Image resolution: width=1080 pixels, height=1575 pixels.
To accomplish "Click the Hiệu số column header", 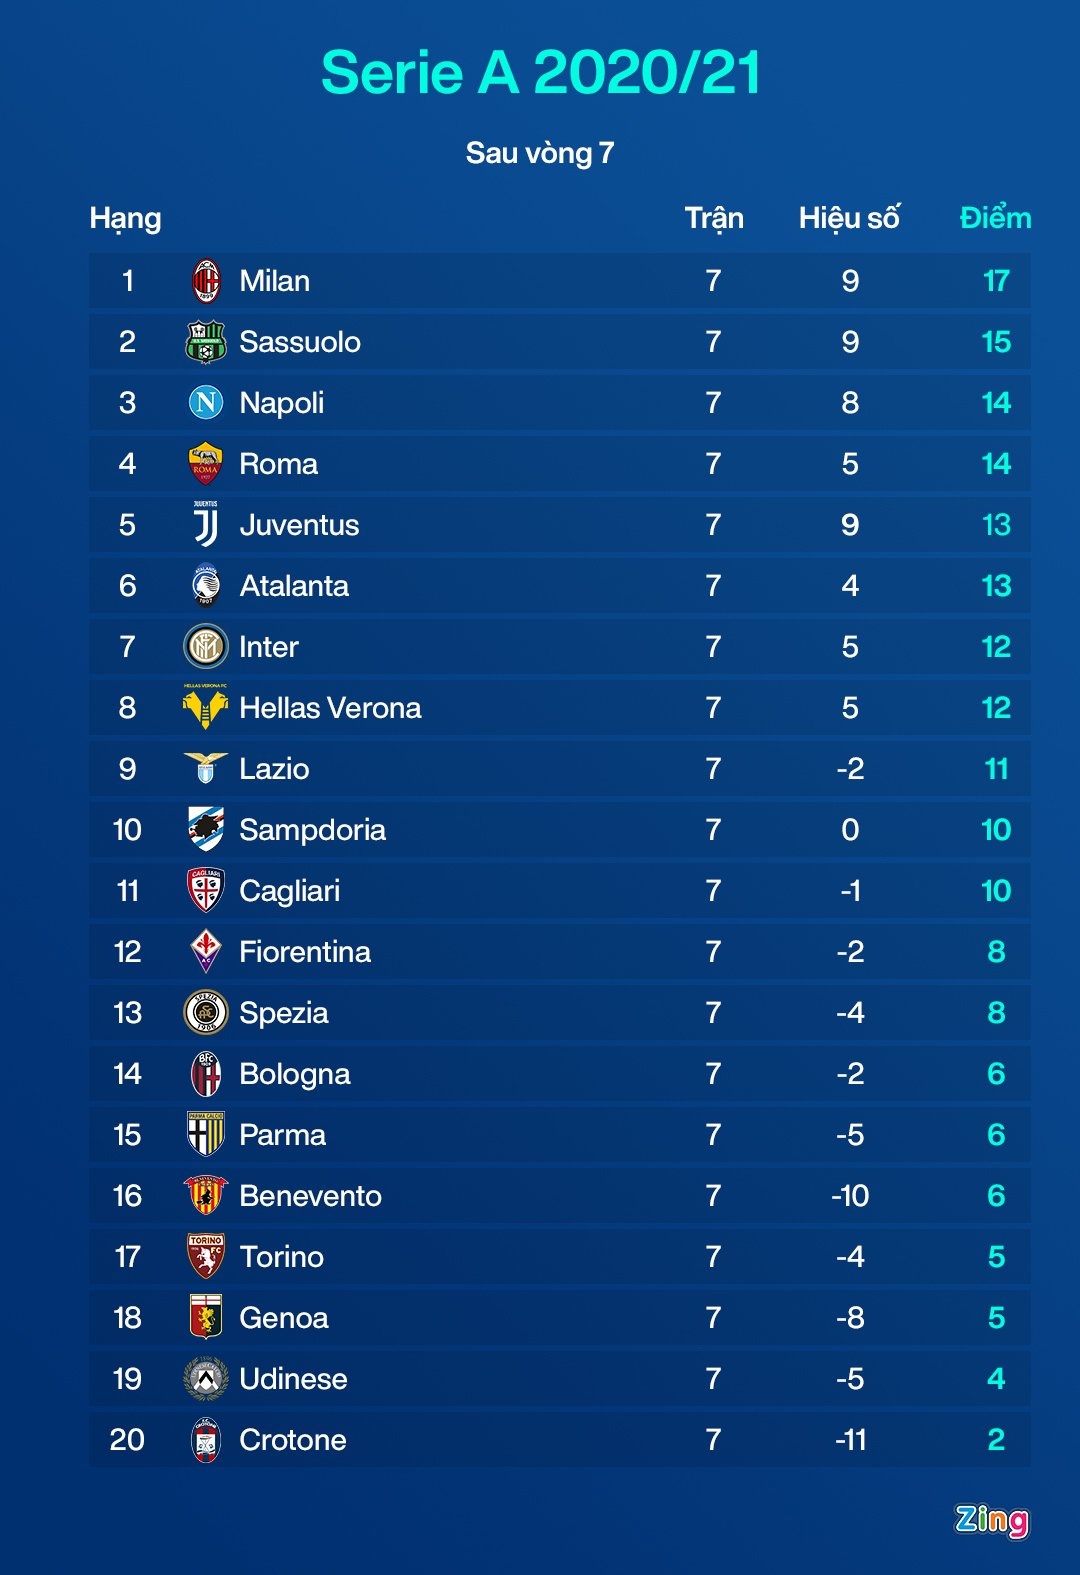I will click(849, 218).
